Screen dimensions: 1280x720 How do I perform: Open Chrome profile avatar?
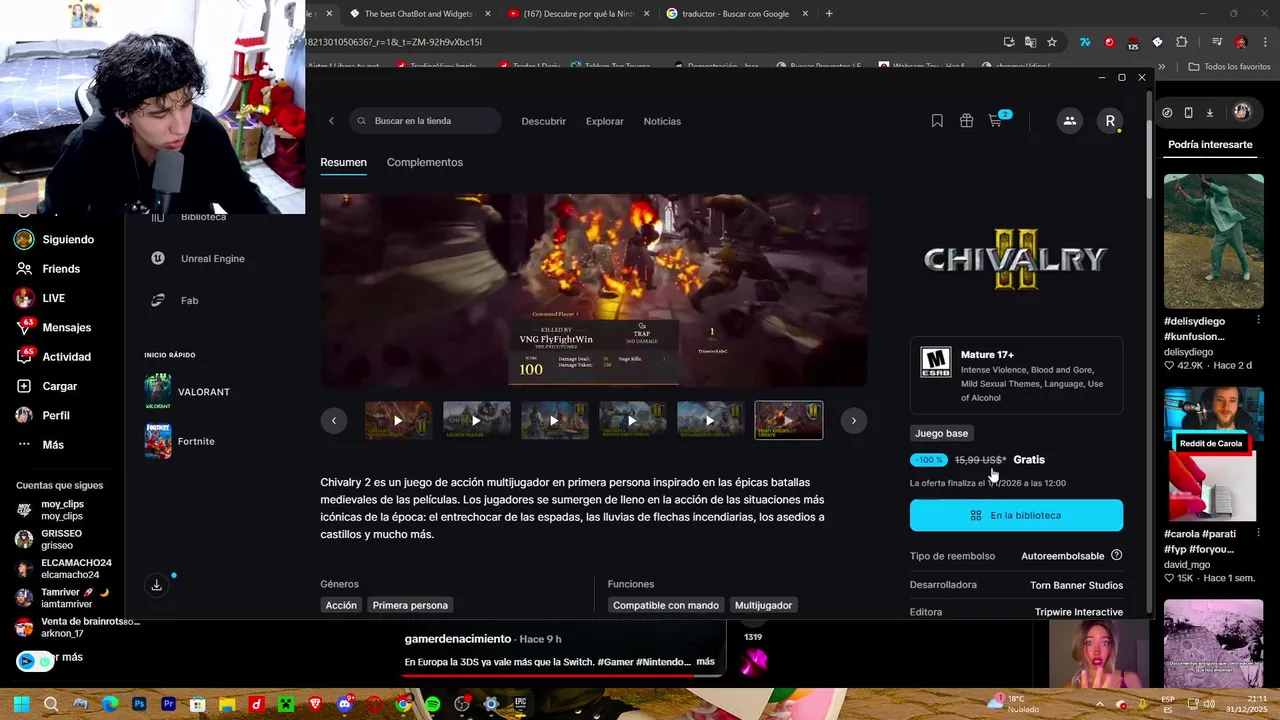coord(1241,42)
